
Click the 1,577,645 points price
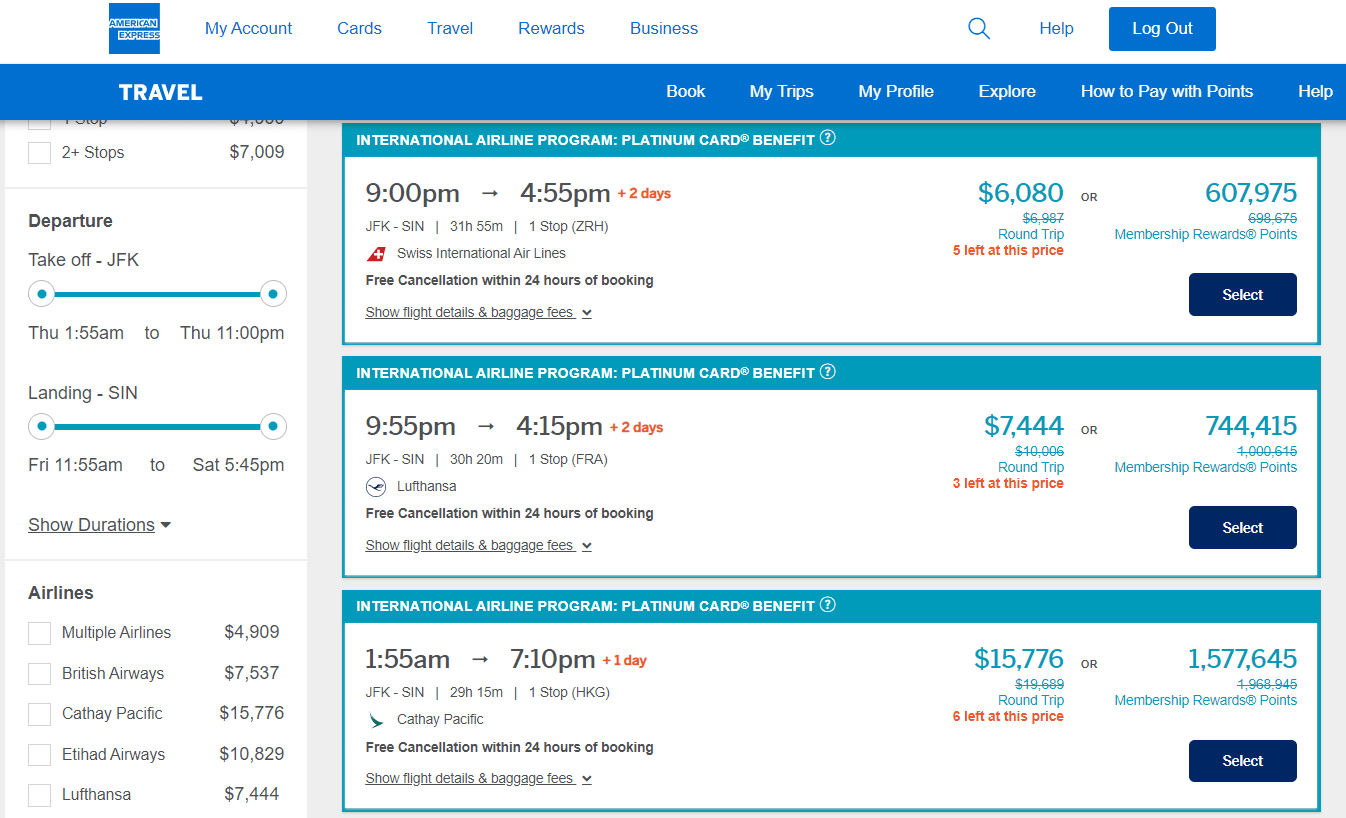[x=1242, y=659]
